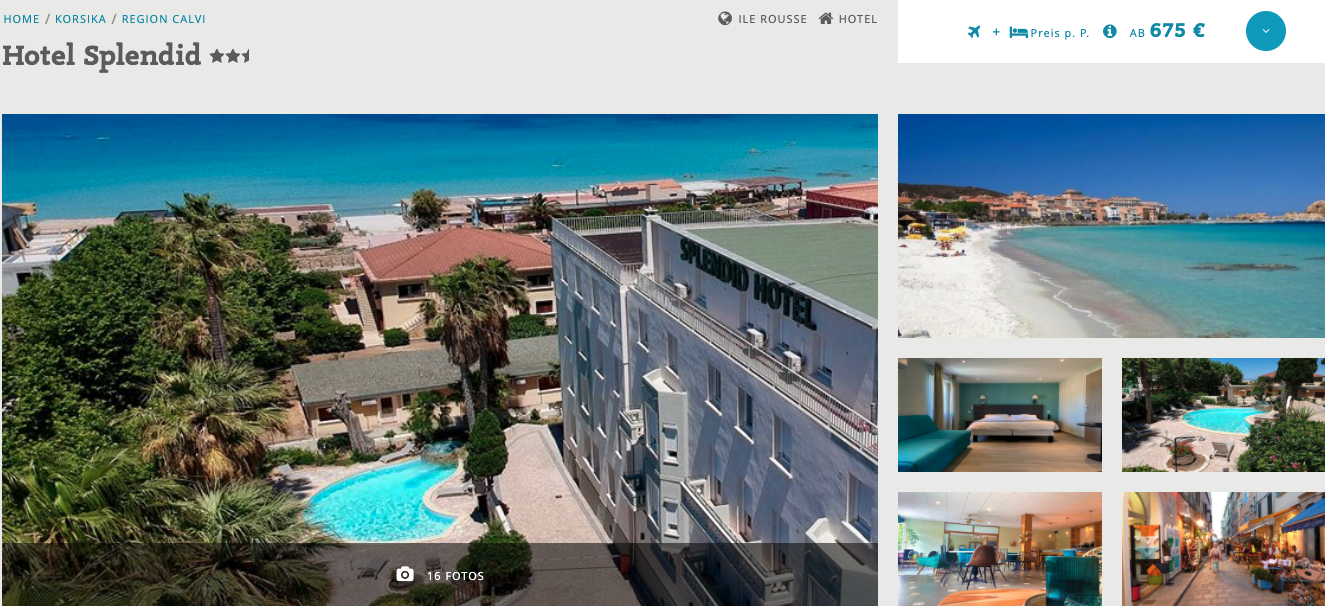This screenshot has height=606, width=1325.
Task: Click the info icon near the price
Action: point(1109,32)
